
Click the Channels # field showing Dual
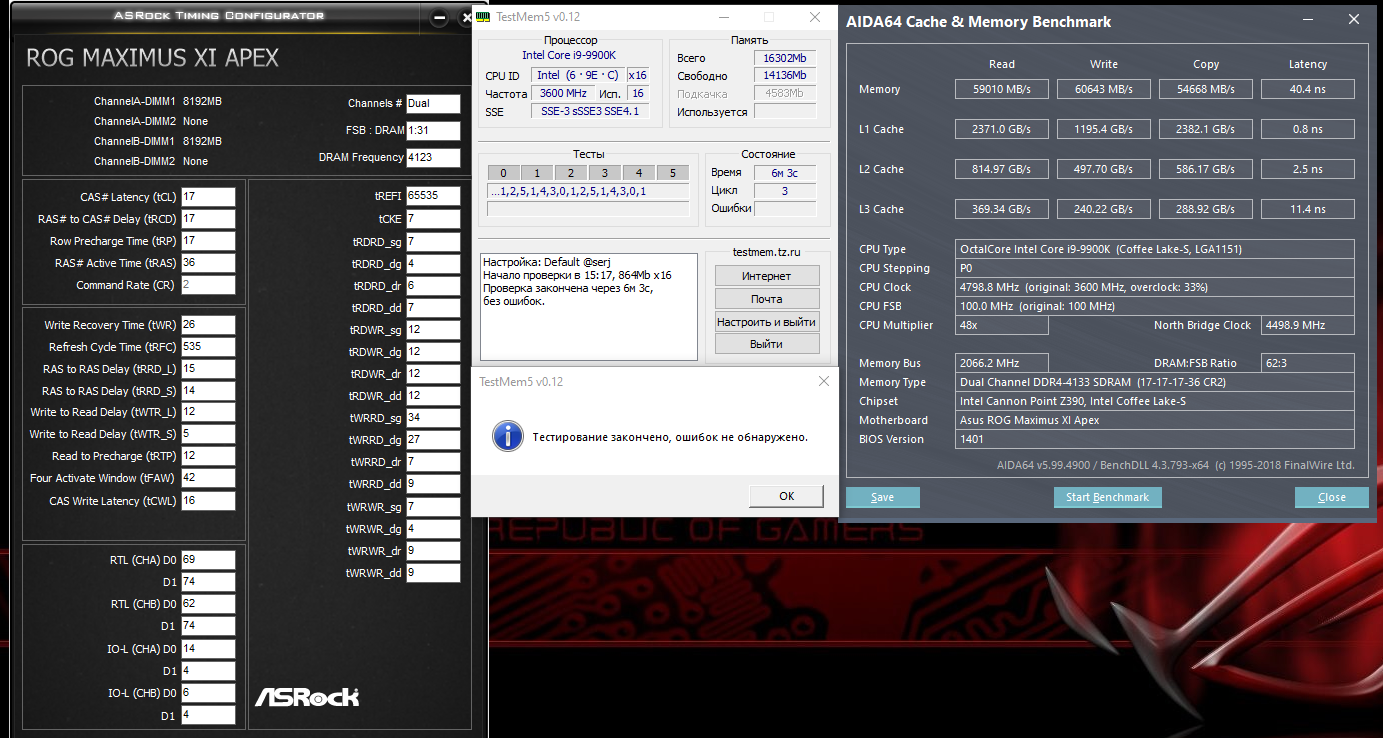(x=433, y=104)
